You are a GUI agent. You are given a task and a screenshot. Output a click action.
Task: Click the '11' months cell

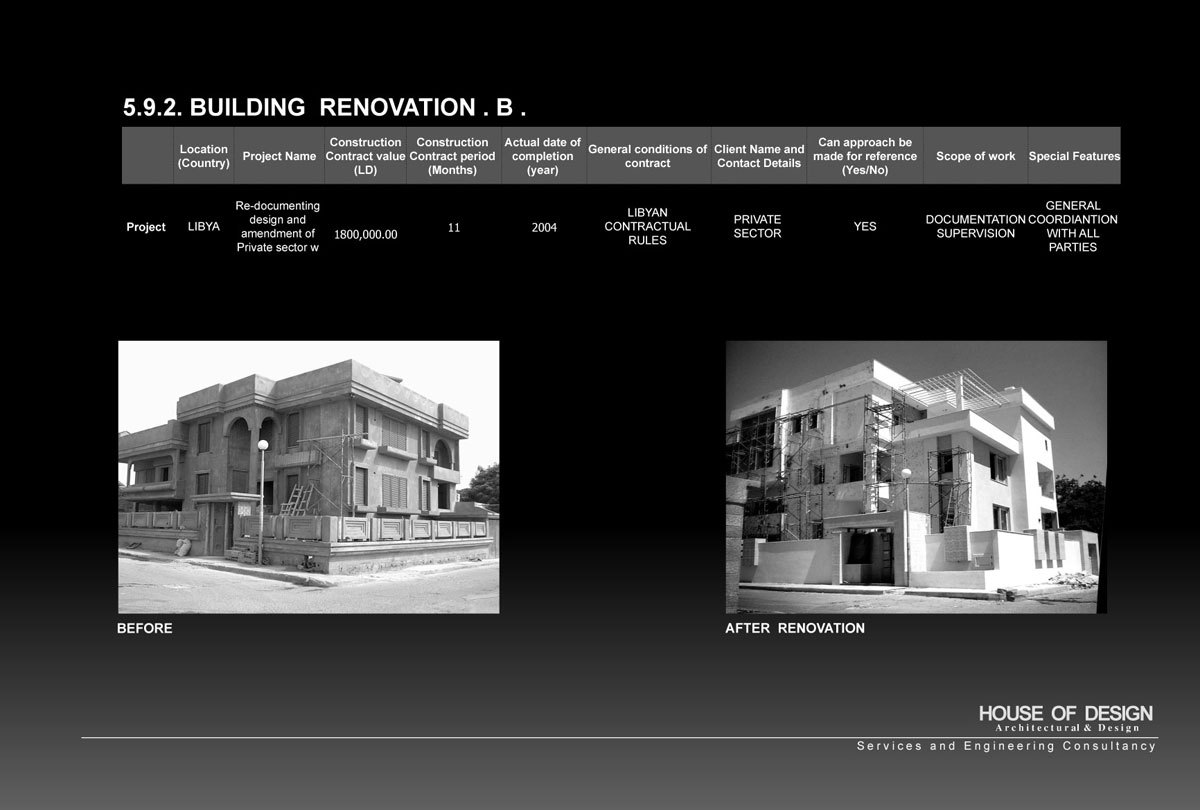(453, 227)
